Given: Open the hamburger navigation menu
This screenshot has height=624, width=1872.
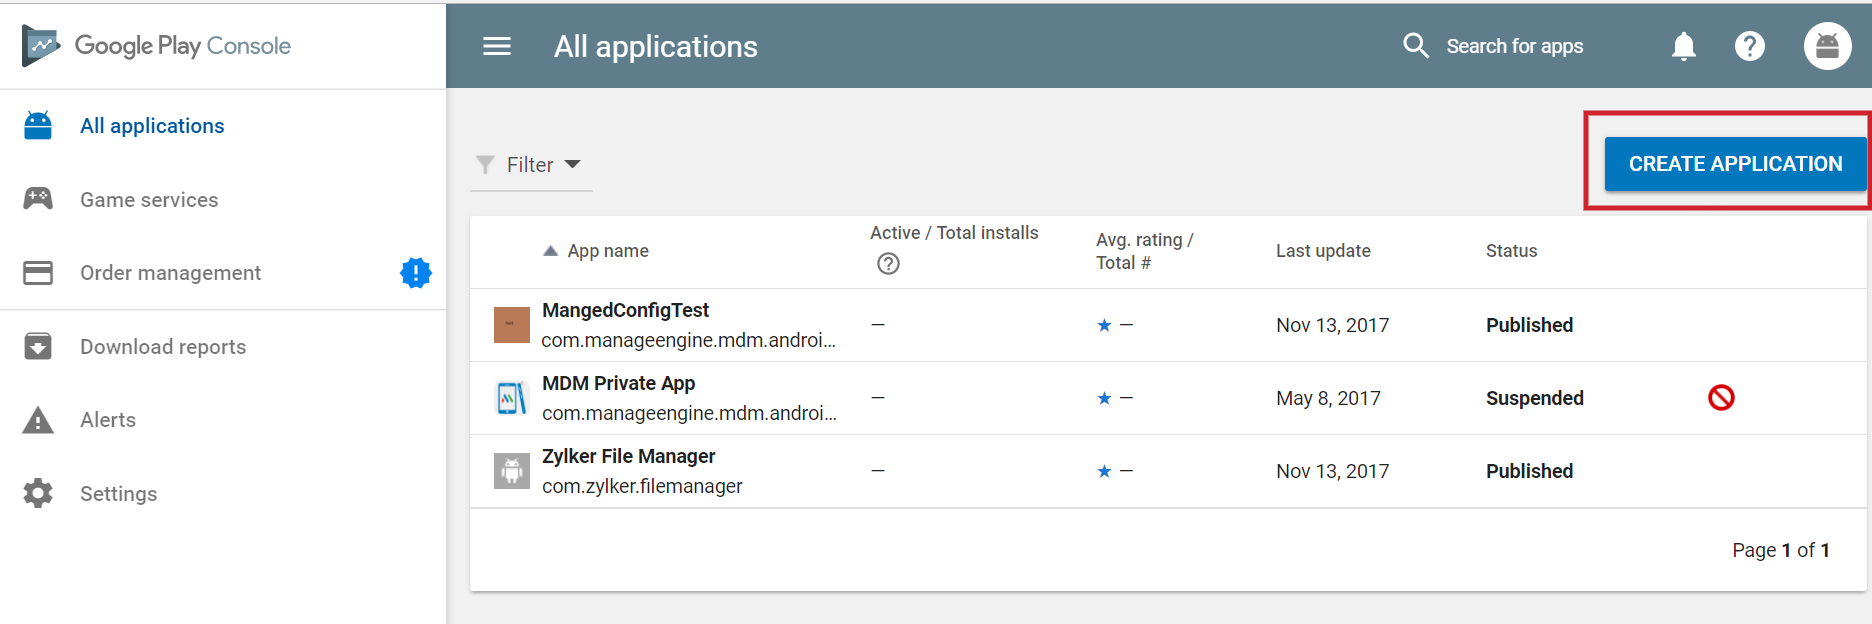Looking at the screenshot, I should [497, 47].
